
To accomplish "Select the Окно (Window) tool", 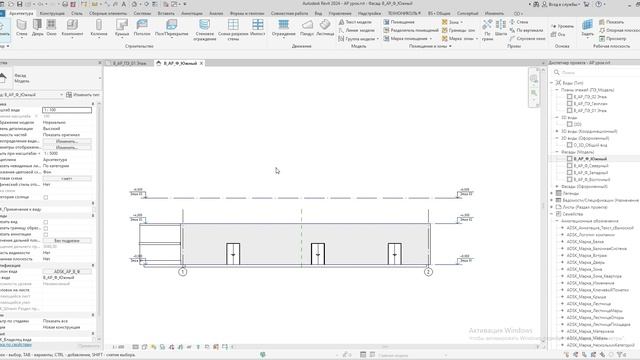I will pyautogui.click(x=51, y=28).
